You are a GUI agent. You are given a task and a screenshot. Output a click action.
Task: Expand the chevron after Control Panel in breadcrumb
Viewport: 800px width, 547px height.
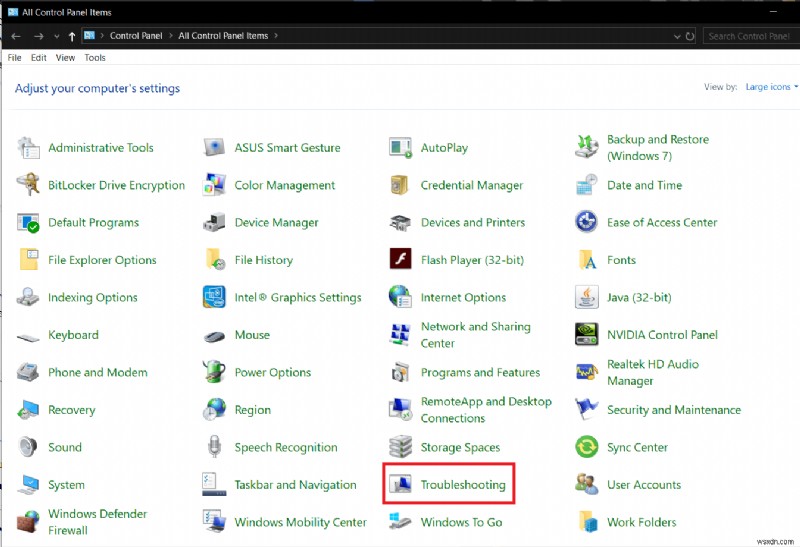point(169,36)
